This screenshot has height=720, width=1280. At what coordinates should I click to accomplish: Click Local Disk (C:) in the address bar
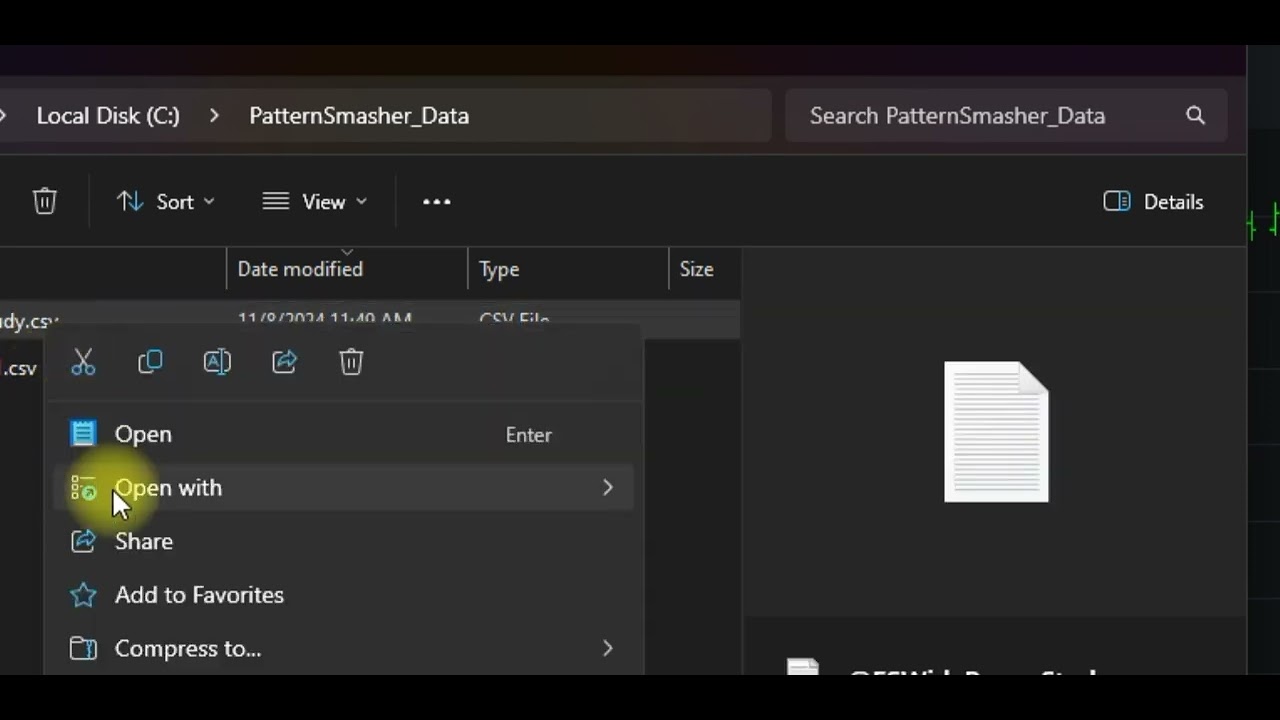108,116
